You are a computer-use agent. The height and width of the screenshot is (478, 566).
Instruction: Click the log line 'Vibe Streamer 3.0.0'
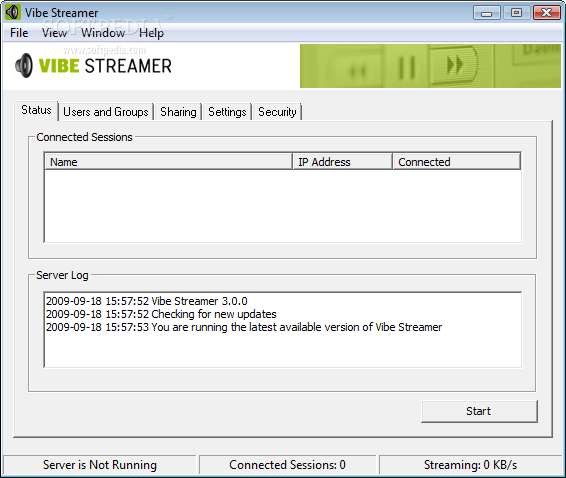coord(147,301)
